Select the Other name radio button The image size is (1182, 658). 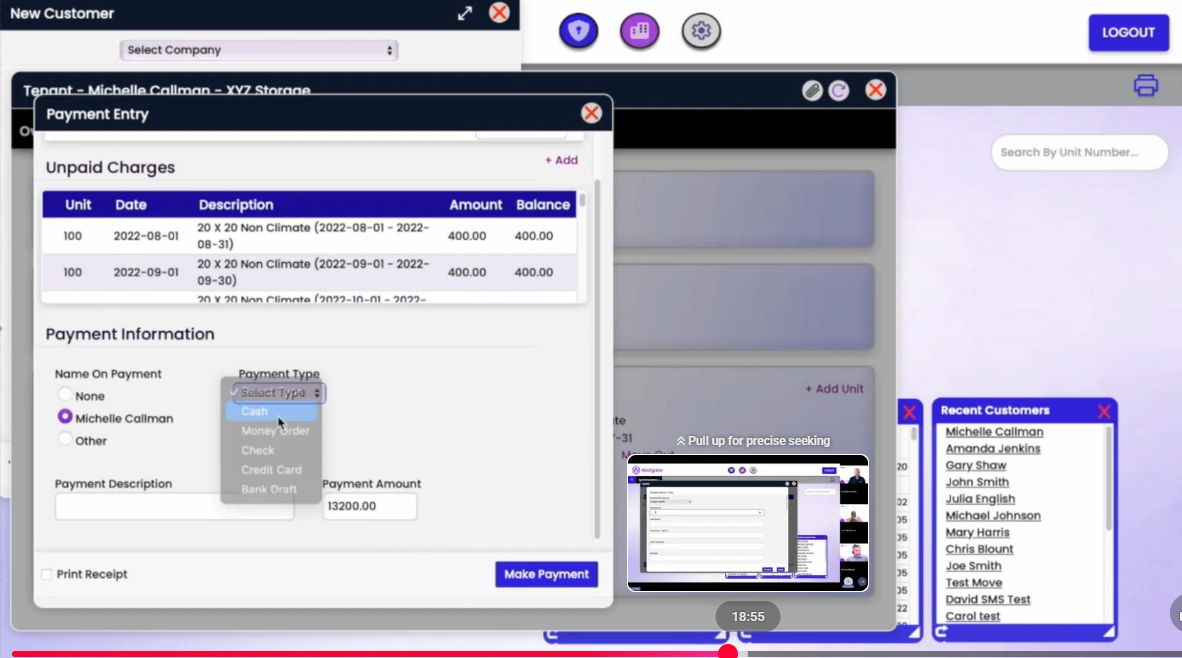[x=65, y=439]
